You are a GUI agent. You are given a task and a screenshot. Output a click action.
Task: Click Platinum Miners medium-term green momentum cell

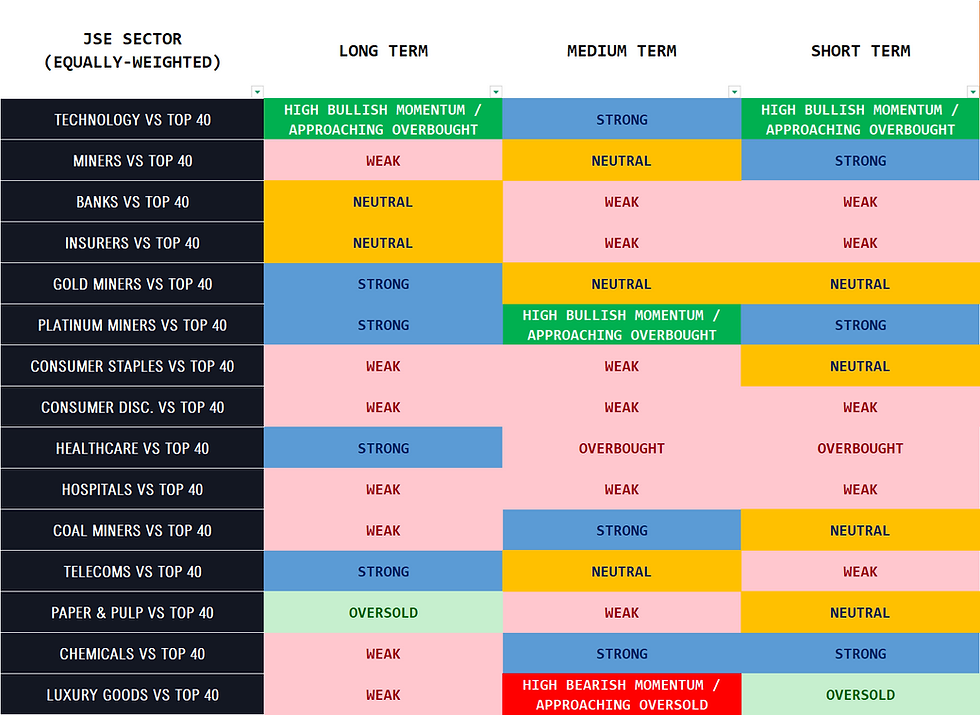pos(621,325)
